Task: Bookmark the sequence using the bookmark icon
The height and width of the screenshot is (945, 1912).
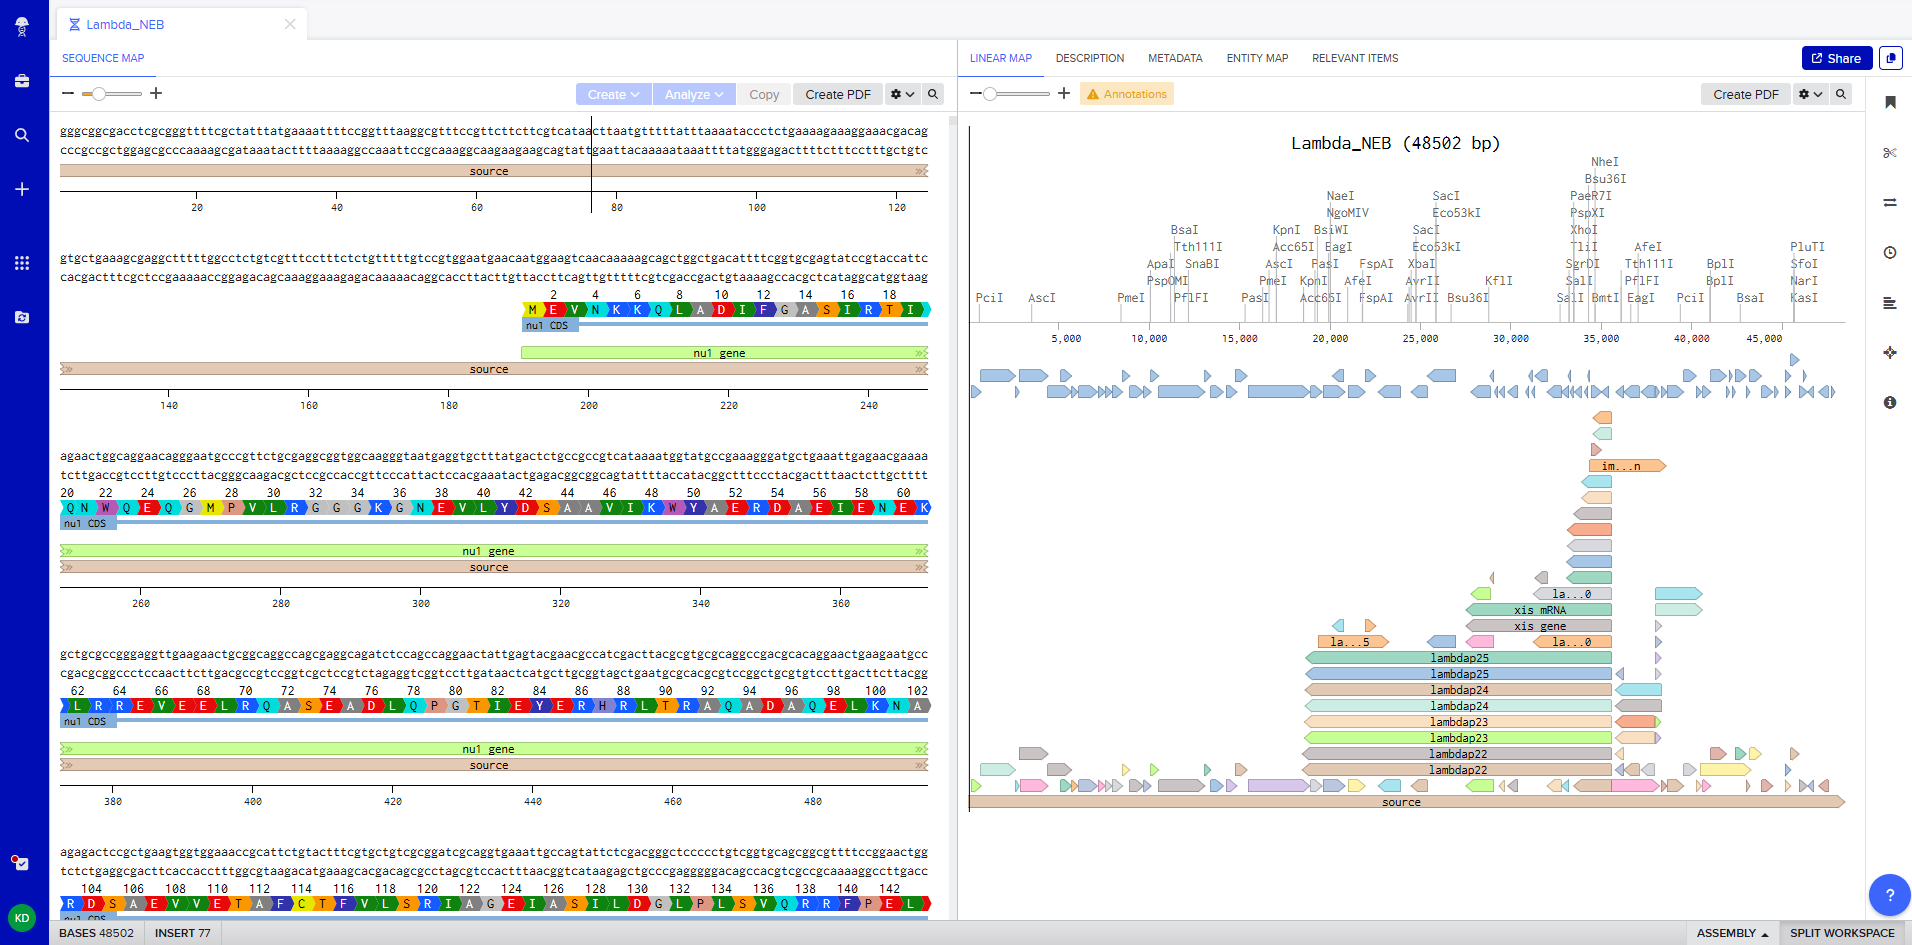Action: click(1890, 101)
